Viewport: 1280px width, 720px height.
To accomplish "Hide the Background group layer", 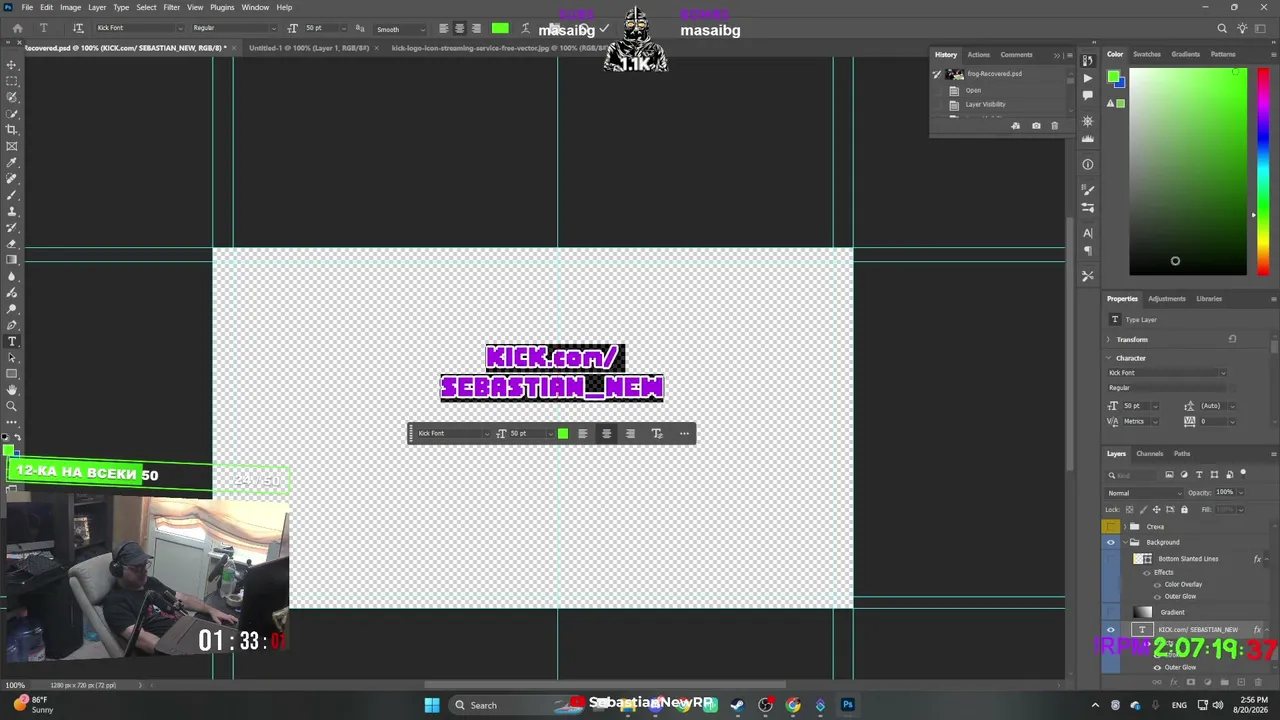I will pos(1110,542).
